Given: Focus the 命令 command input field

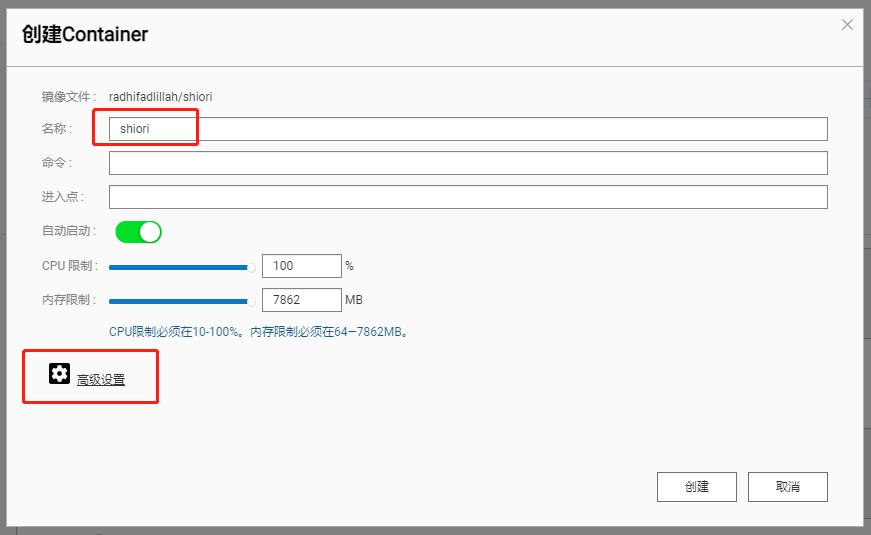Looking at the screenshot, I should click(x=468, y=163).
